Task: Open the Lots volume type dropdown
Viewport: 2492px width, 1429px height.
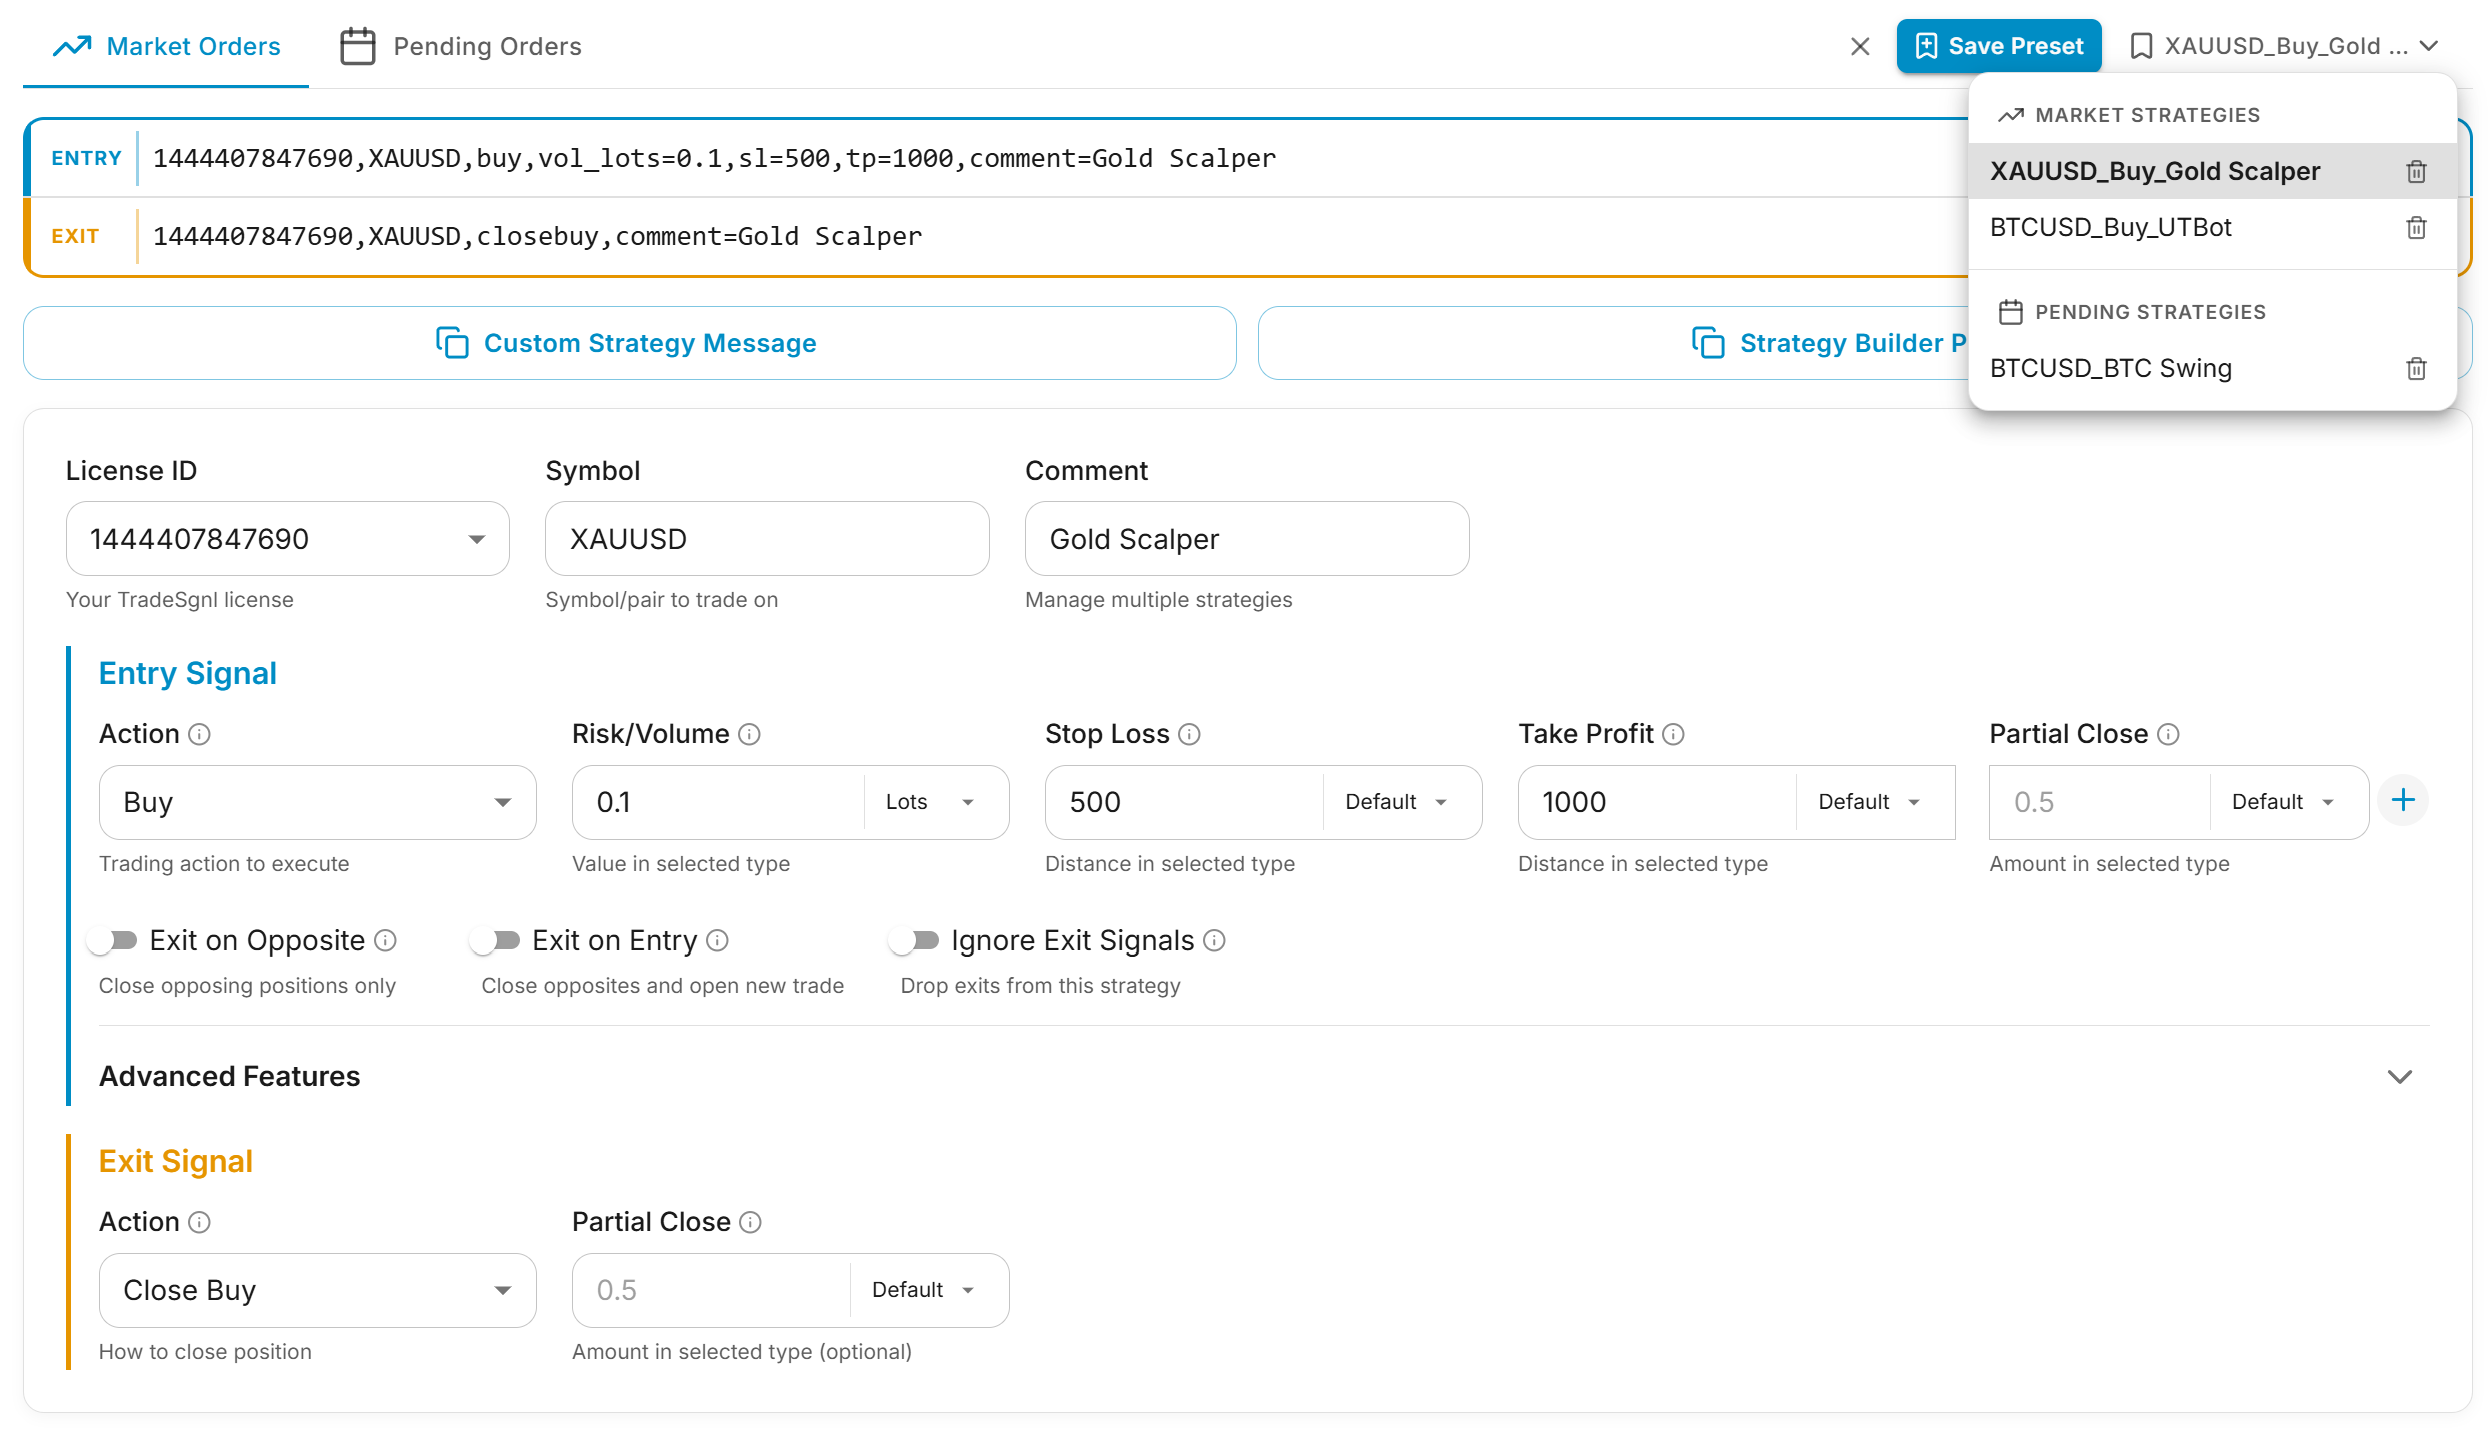Action: [930, 802]
